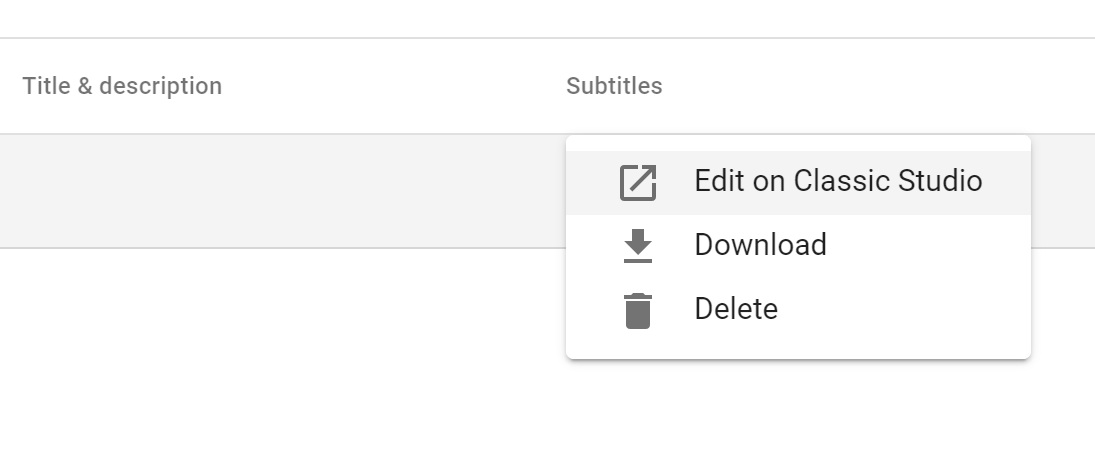Open Classic Studio via the square-arrow icon

click(x=638, y=182)
